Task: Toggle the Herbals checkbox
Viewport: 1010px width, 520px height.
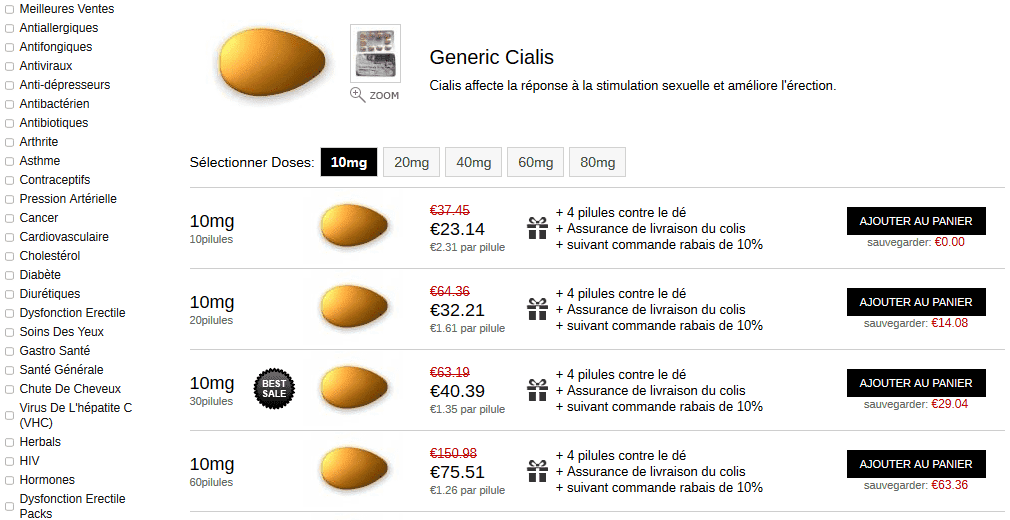Action: click(x=10, y=443)
